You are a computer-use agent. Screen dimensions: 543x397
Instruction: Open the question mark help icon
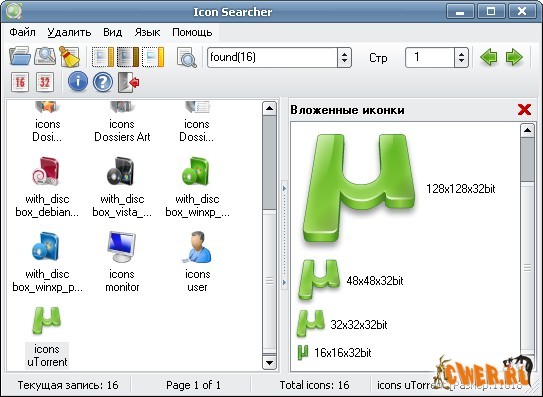pos(103,82)
